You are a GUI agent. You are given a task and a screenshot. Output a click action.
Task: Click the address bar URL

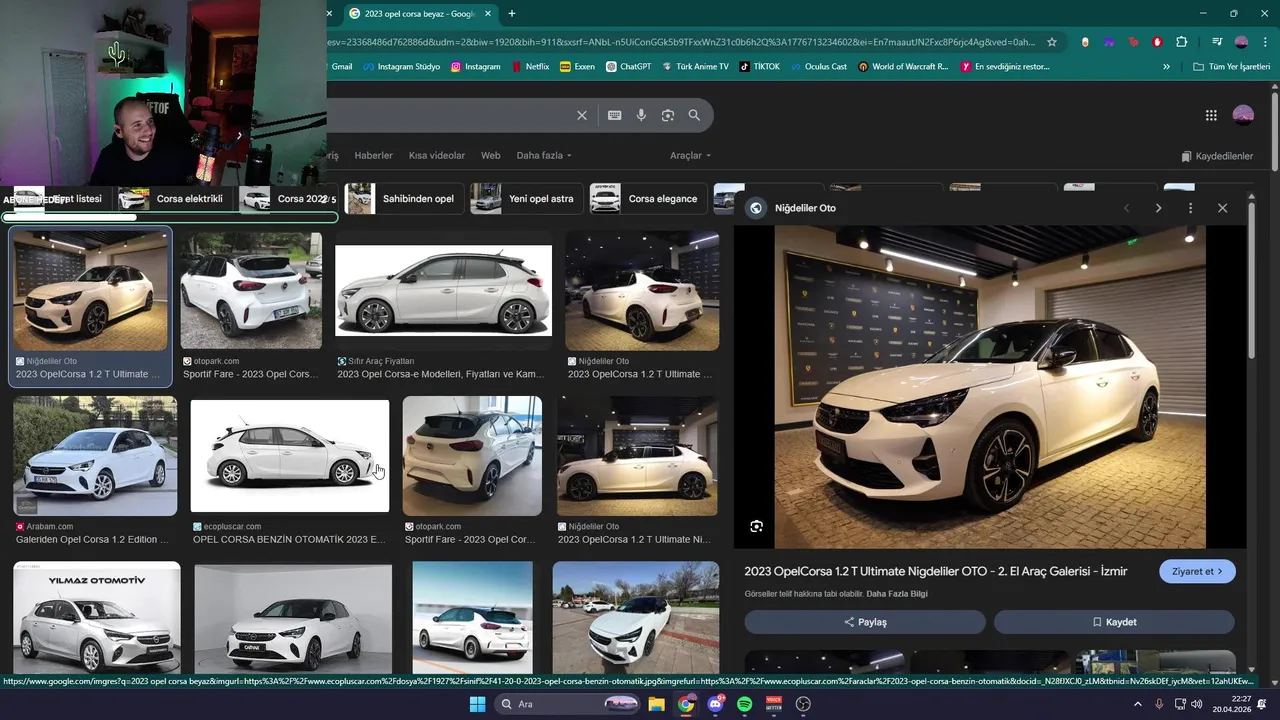click(x=682, y=42)
